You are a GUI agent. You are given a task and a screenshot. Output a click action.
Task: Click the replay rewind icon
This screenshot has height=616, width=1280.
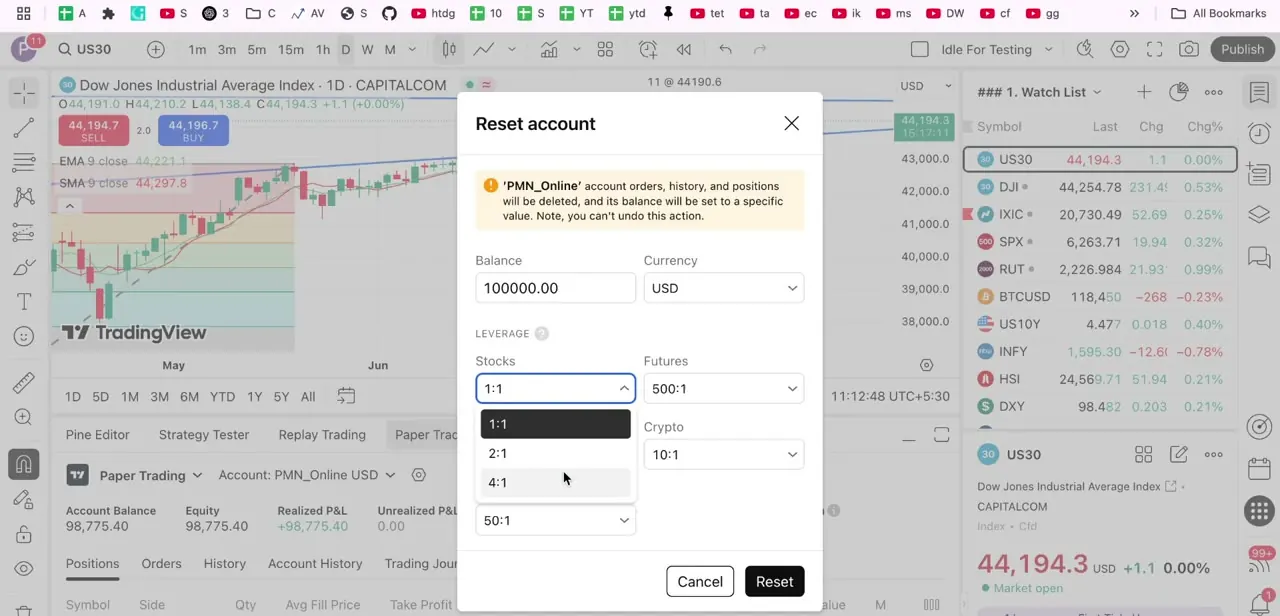684,49
